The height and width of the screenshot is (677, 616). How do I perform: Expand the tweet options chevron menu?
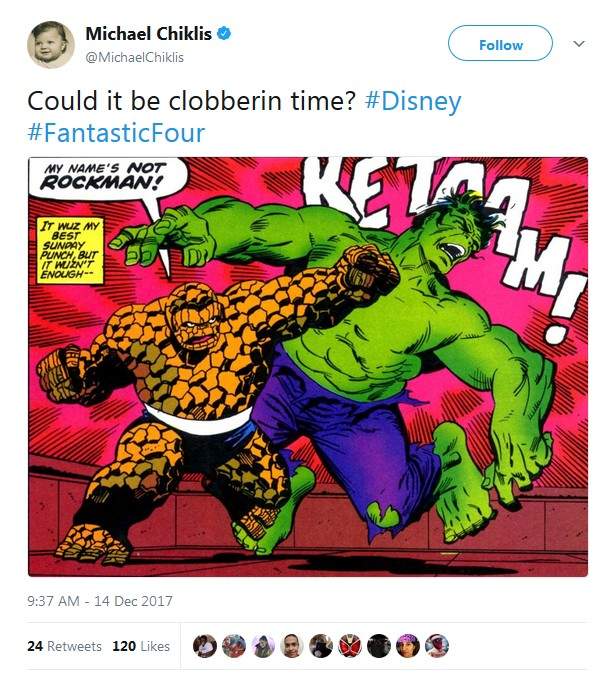578,44
